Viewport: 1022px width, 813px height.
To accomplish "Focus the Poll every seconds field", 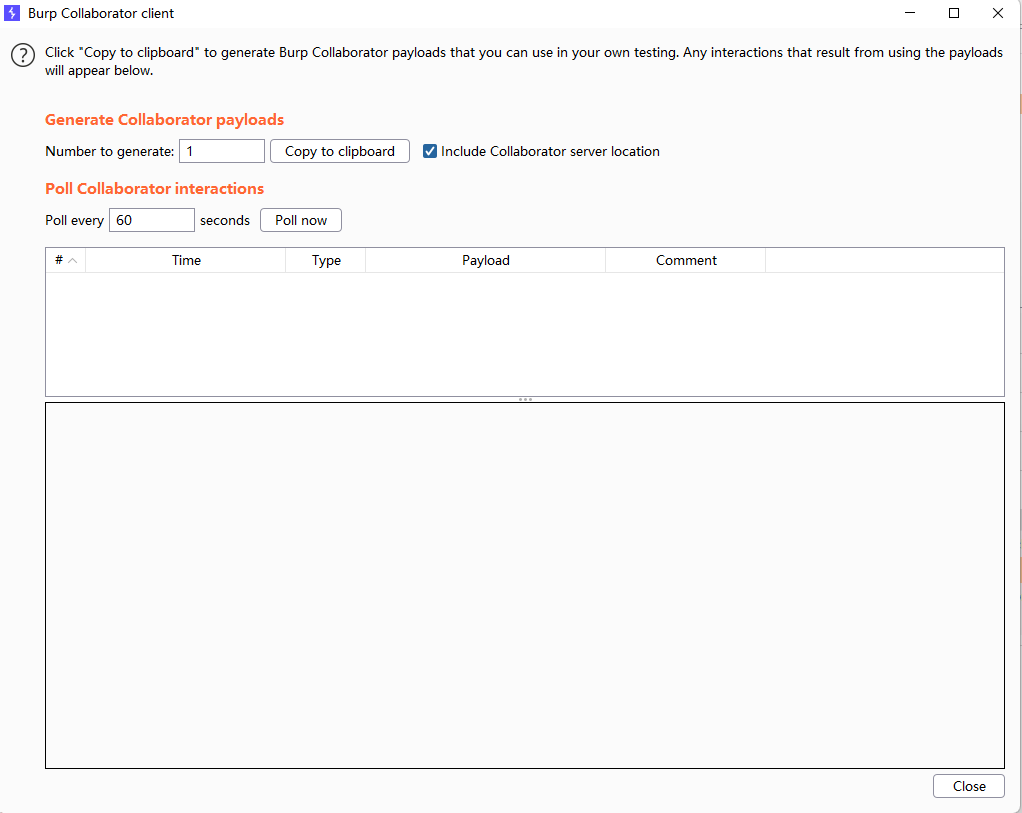I will coord(151,220).
